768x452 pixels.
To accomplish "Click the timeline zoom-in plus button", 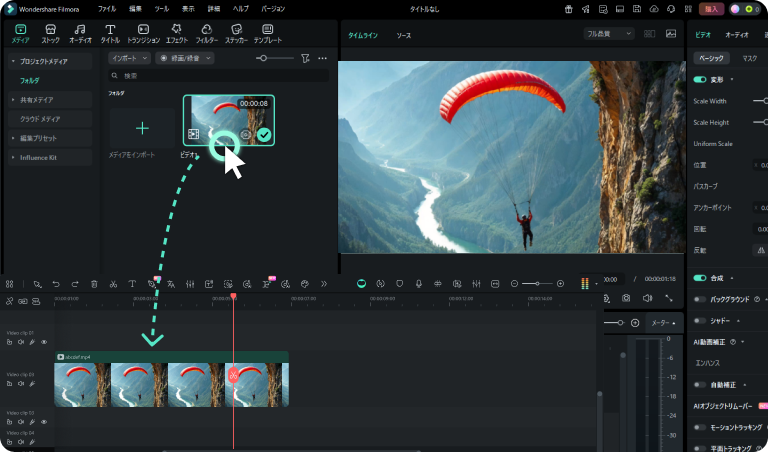I will click(x=560, y=284).
